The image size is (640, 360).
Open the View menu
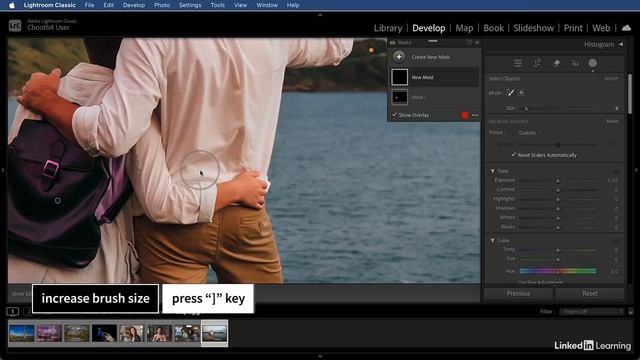coord(240,5)
